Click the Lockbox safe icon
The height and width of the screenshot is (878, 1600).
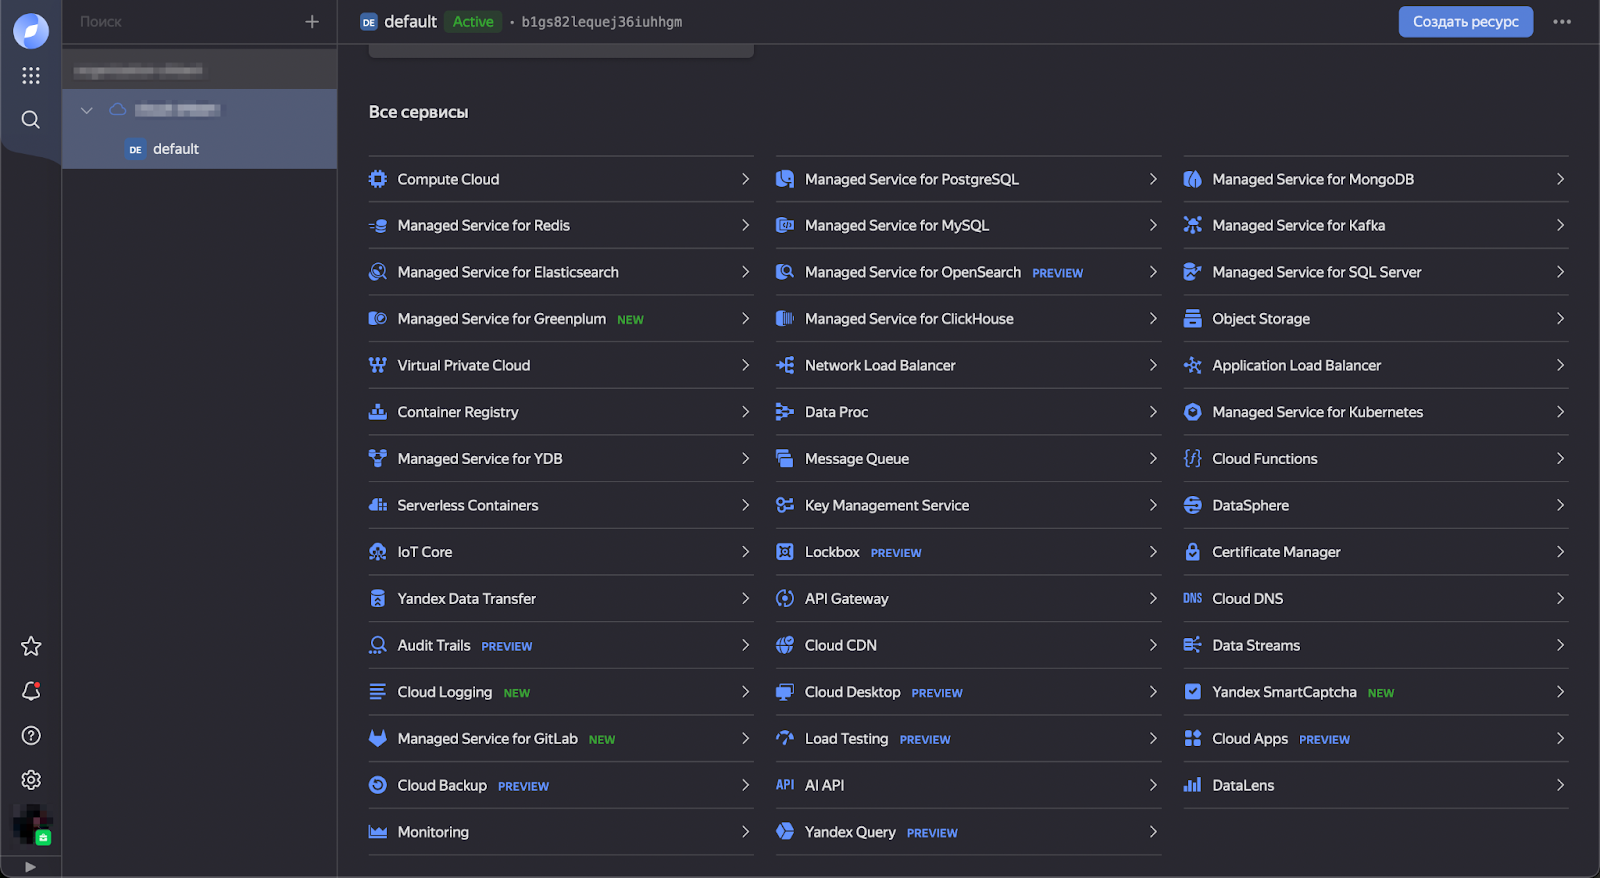pyautogui.click(x=785, y=552)
